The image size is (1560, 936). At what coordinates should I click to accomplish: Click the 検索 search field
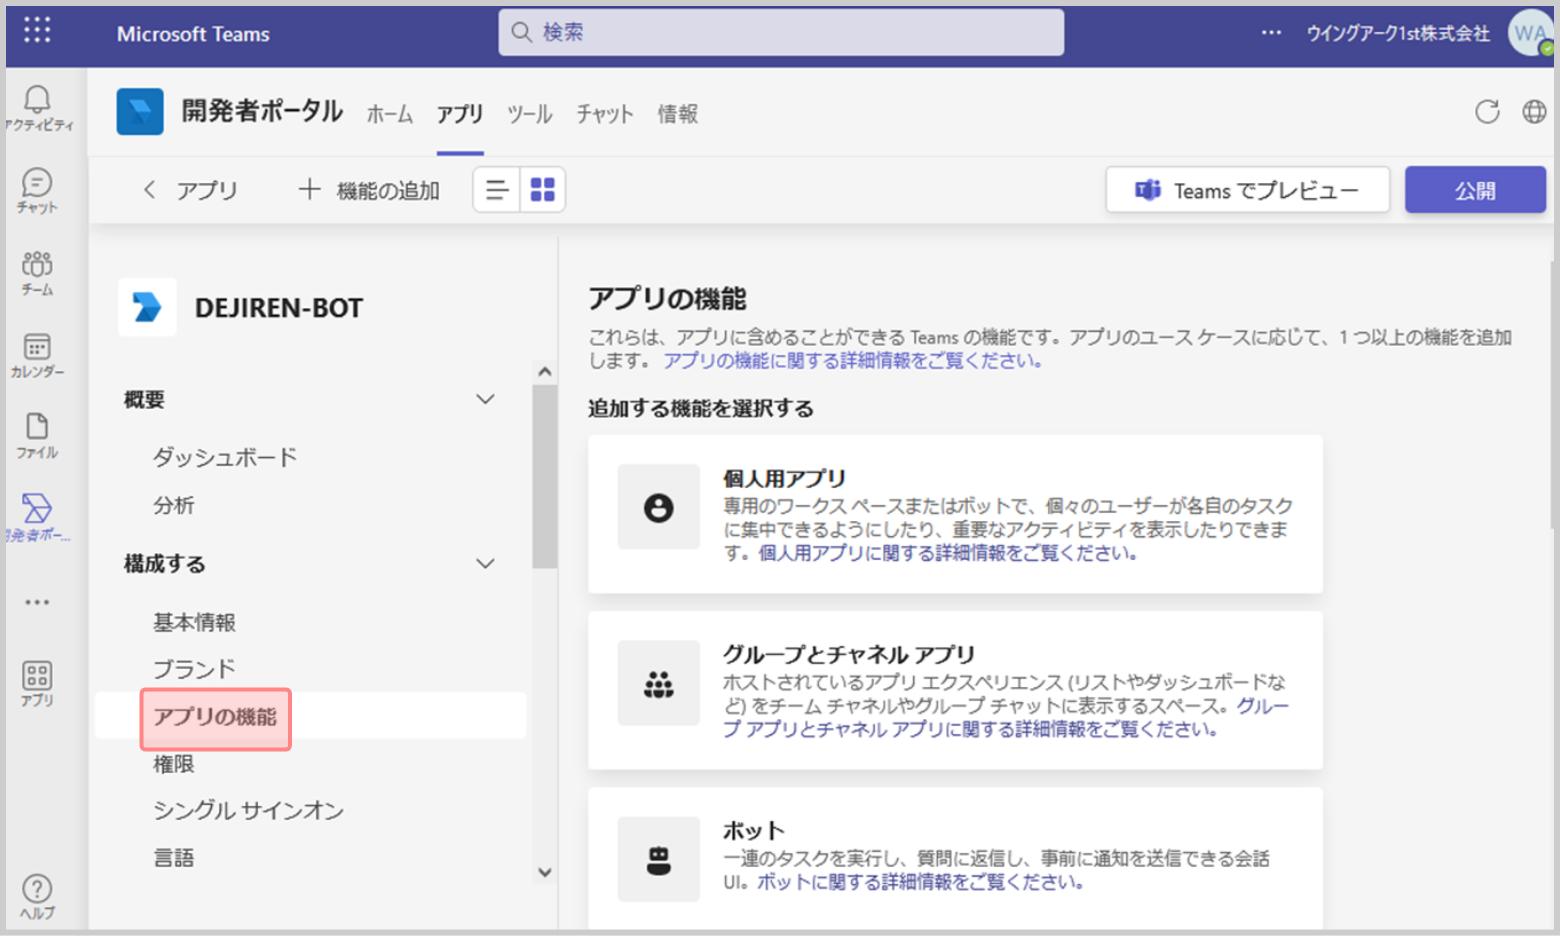point(780,32)
